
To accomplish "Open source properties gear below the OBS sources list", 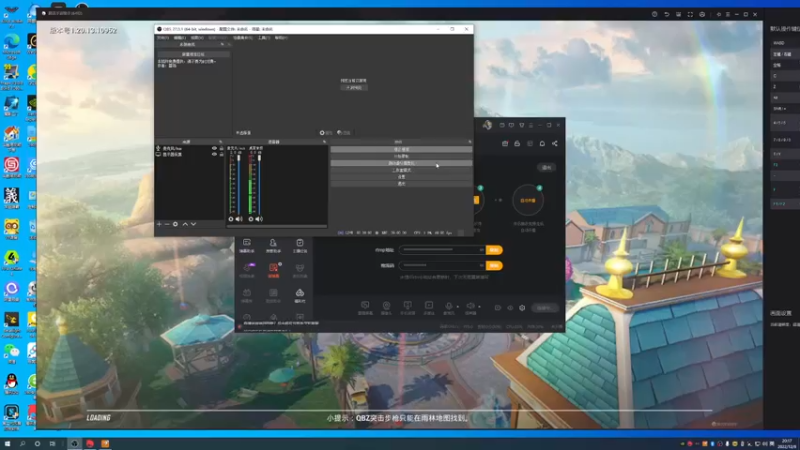I will pos(175,224).
